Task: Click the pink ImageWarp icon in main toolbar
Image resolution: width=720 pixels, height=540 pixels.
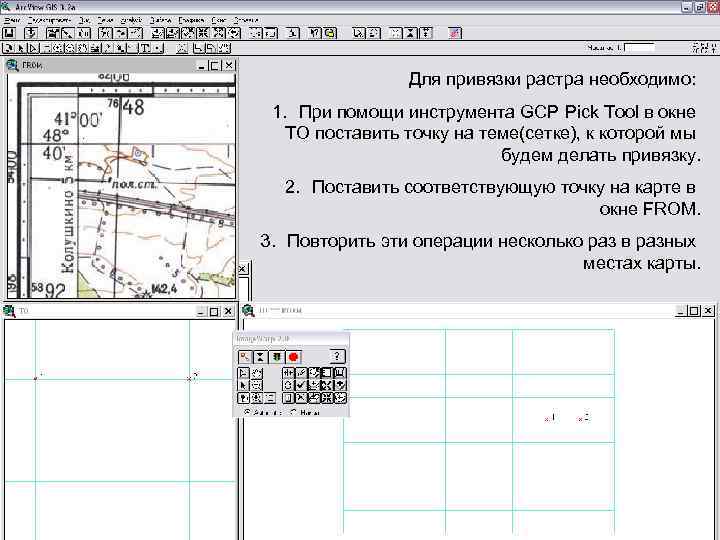Action: tap(455, 33)
